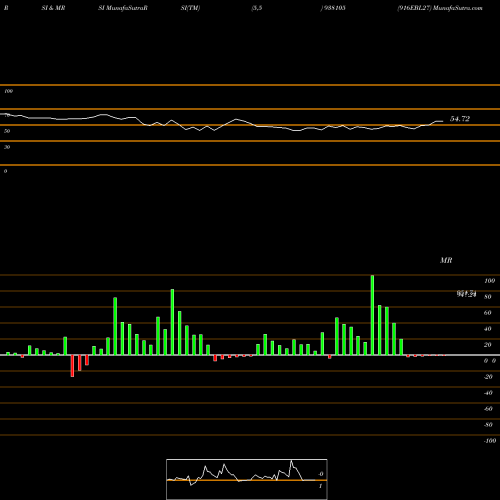Click the 30 label on RSI left axis
Screen dimensions: 500x500
point(7,147)
